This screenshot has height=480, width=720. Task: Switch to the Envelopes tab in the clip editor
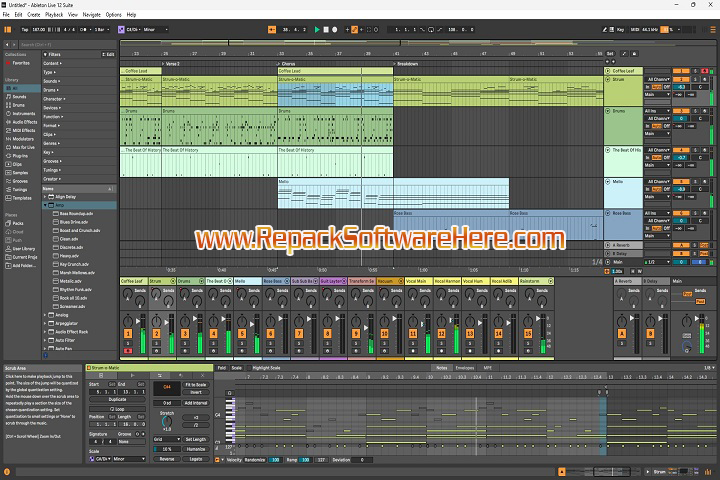point(464,368)
